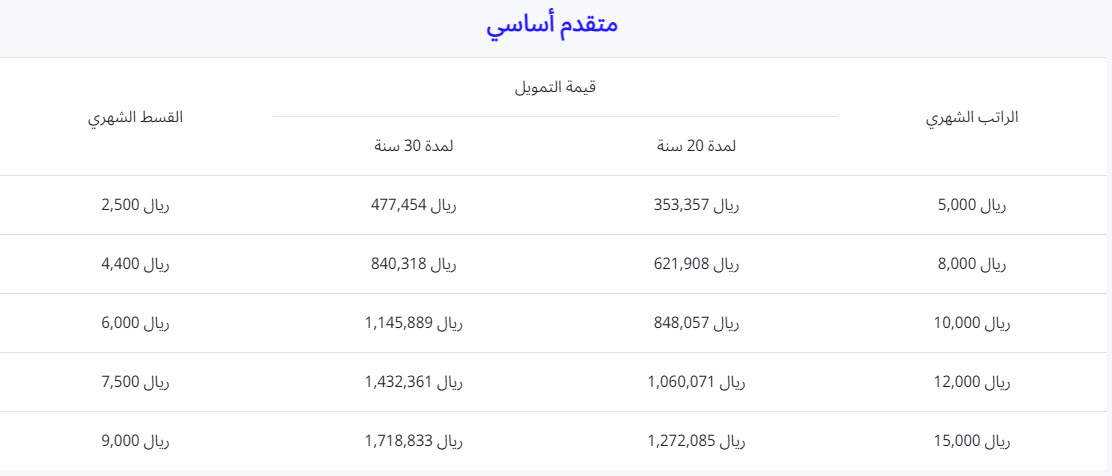Image resolution: width=1112 pixels, height=476 pixels.
Task: Click the 7,500 ريال installment cell
Action: point(135,382)
